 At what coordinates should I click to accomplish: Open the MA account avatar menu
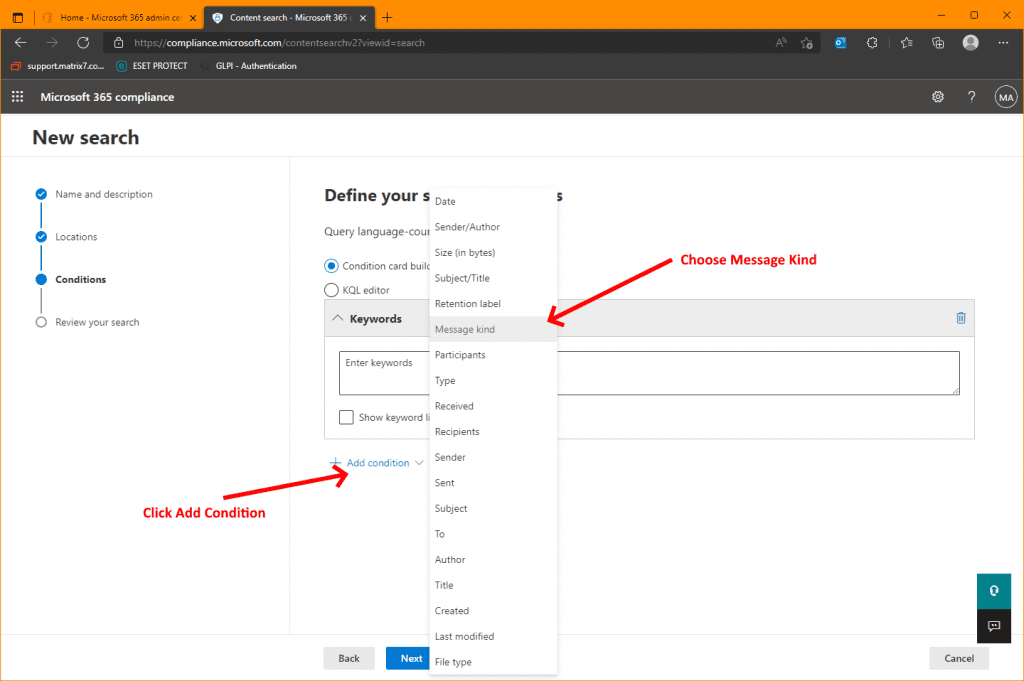[1006, 97]
